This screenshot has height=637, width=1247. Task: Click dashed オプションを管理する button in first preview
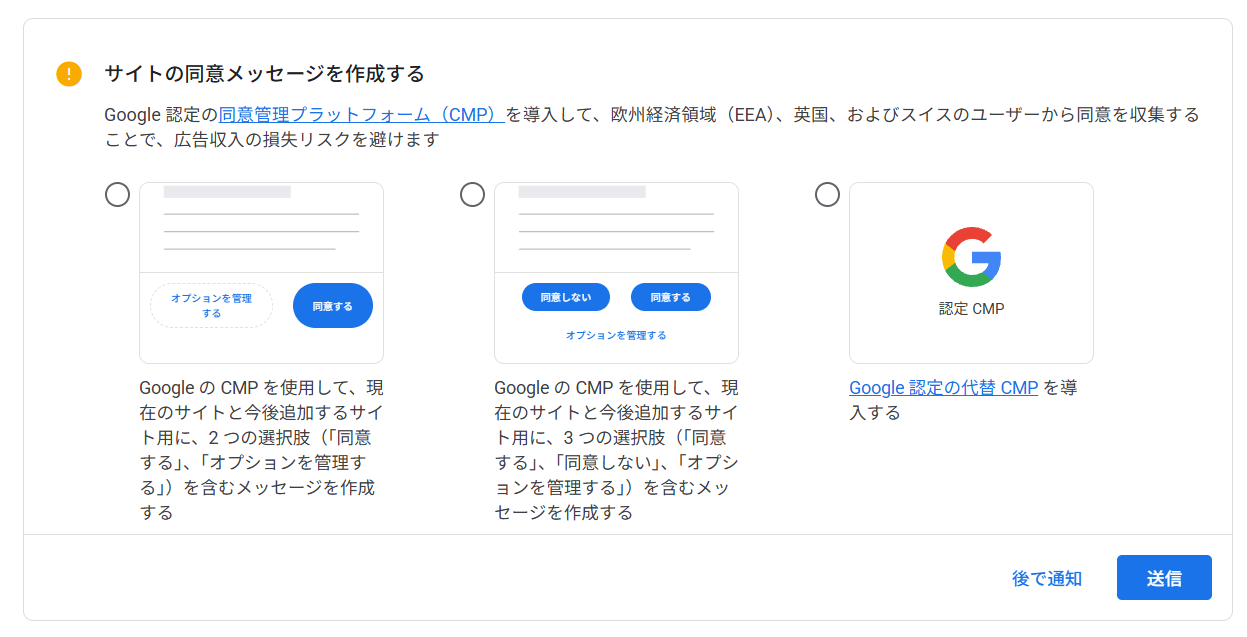pos(211,306)
